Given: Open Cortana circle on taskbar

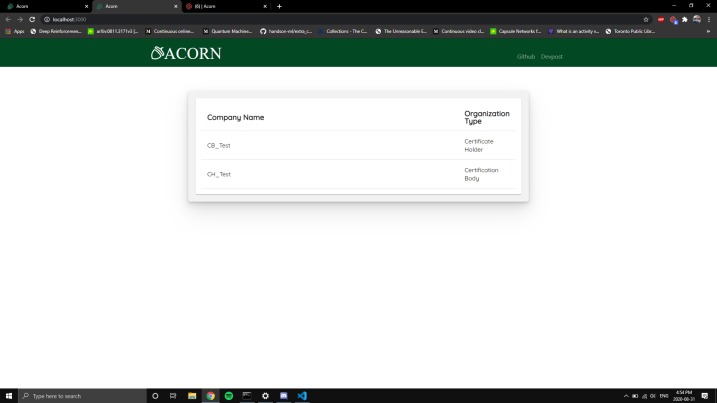Looking at the screenshot, I should pos(155,396).
